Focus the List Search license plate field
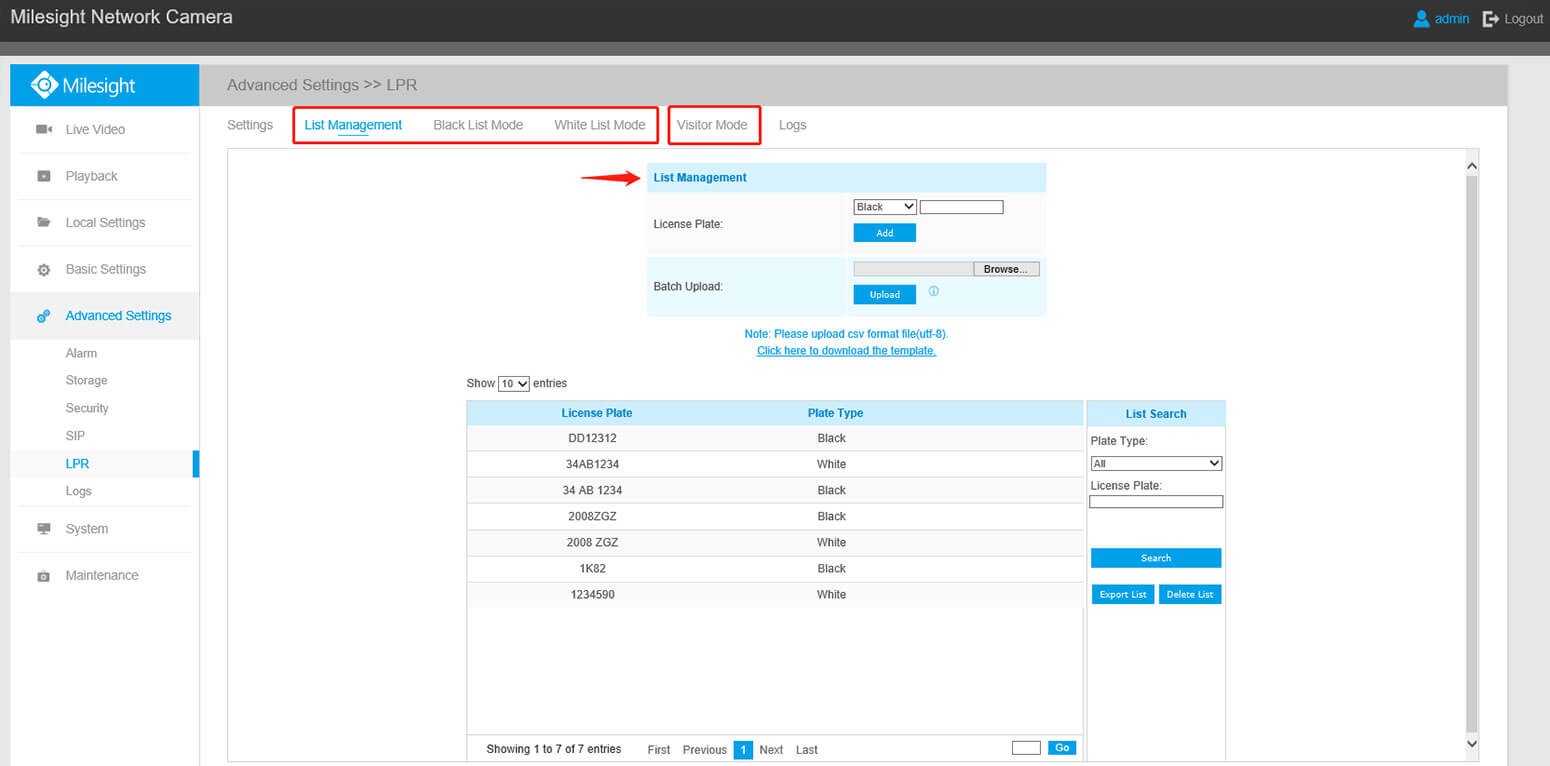 tap(1156, 502)
